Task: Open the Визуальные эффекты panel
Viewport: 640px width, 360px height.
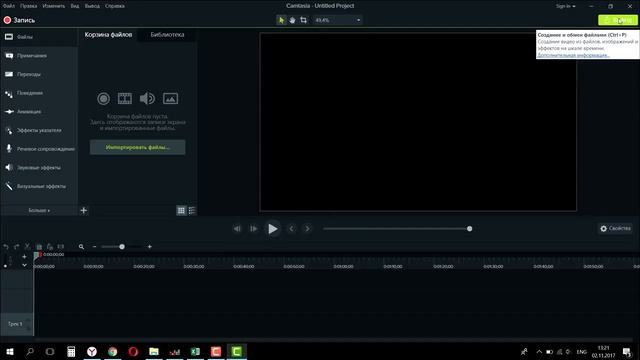Action: click(x=39, y=186)
